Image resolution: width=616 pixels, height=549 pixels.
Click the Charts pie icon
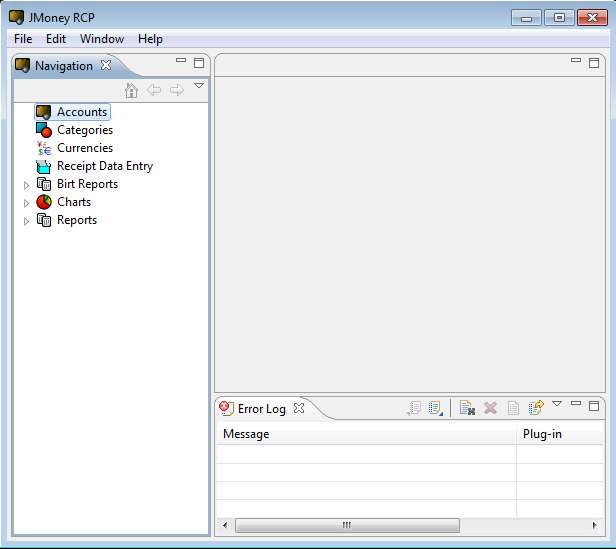[x=44, y=202]
